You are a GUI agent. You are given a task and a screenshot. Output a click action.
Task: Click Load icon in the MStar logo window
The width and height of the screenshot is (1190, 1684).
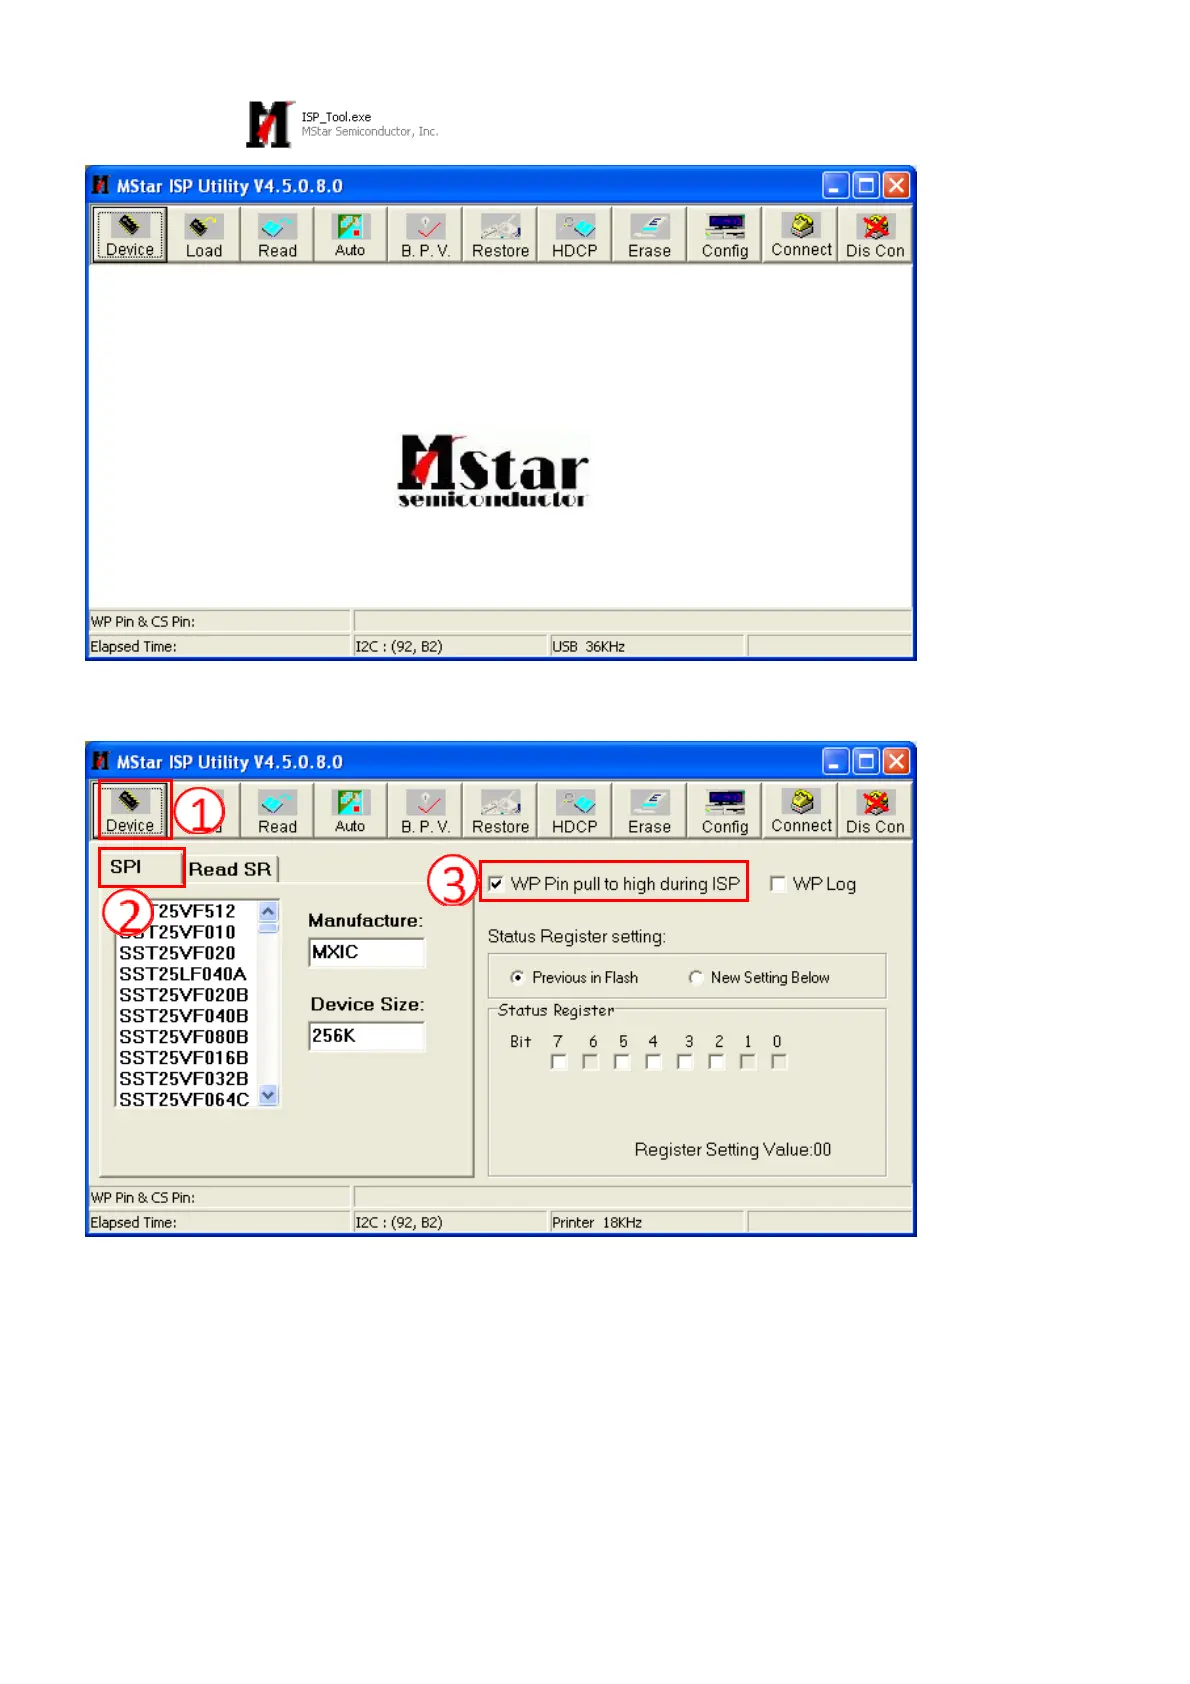pos(204,234)
